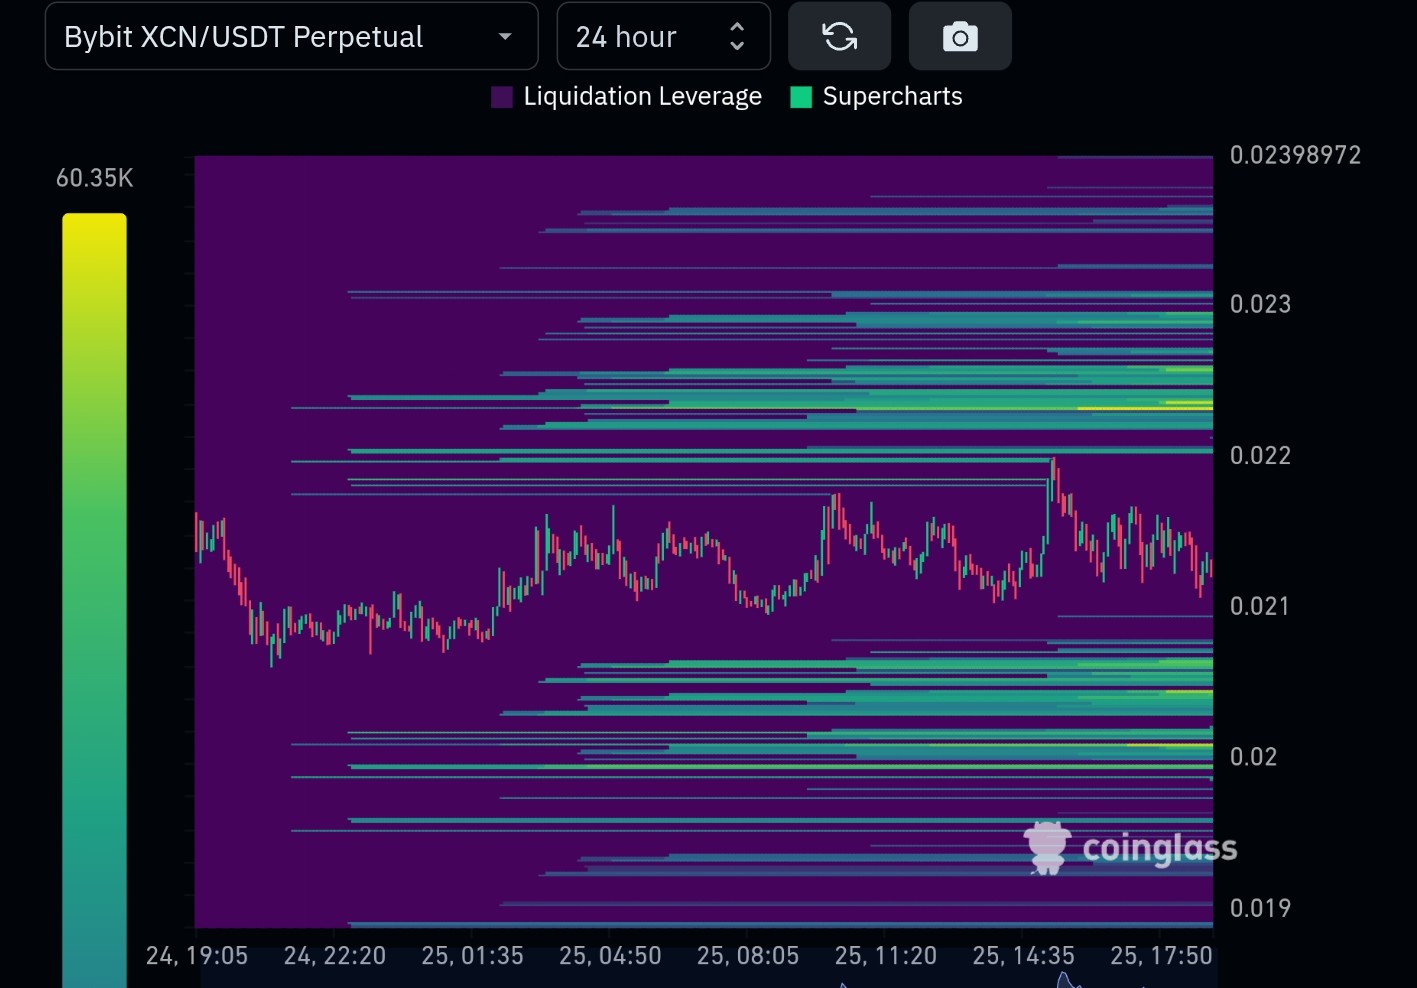Viewport: 1417px width, 988px height.
Task: Click the yellow-green heatmap color scale bar
Action: pos(95,600)
